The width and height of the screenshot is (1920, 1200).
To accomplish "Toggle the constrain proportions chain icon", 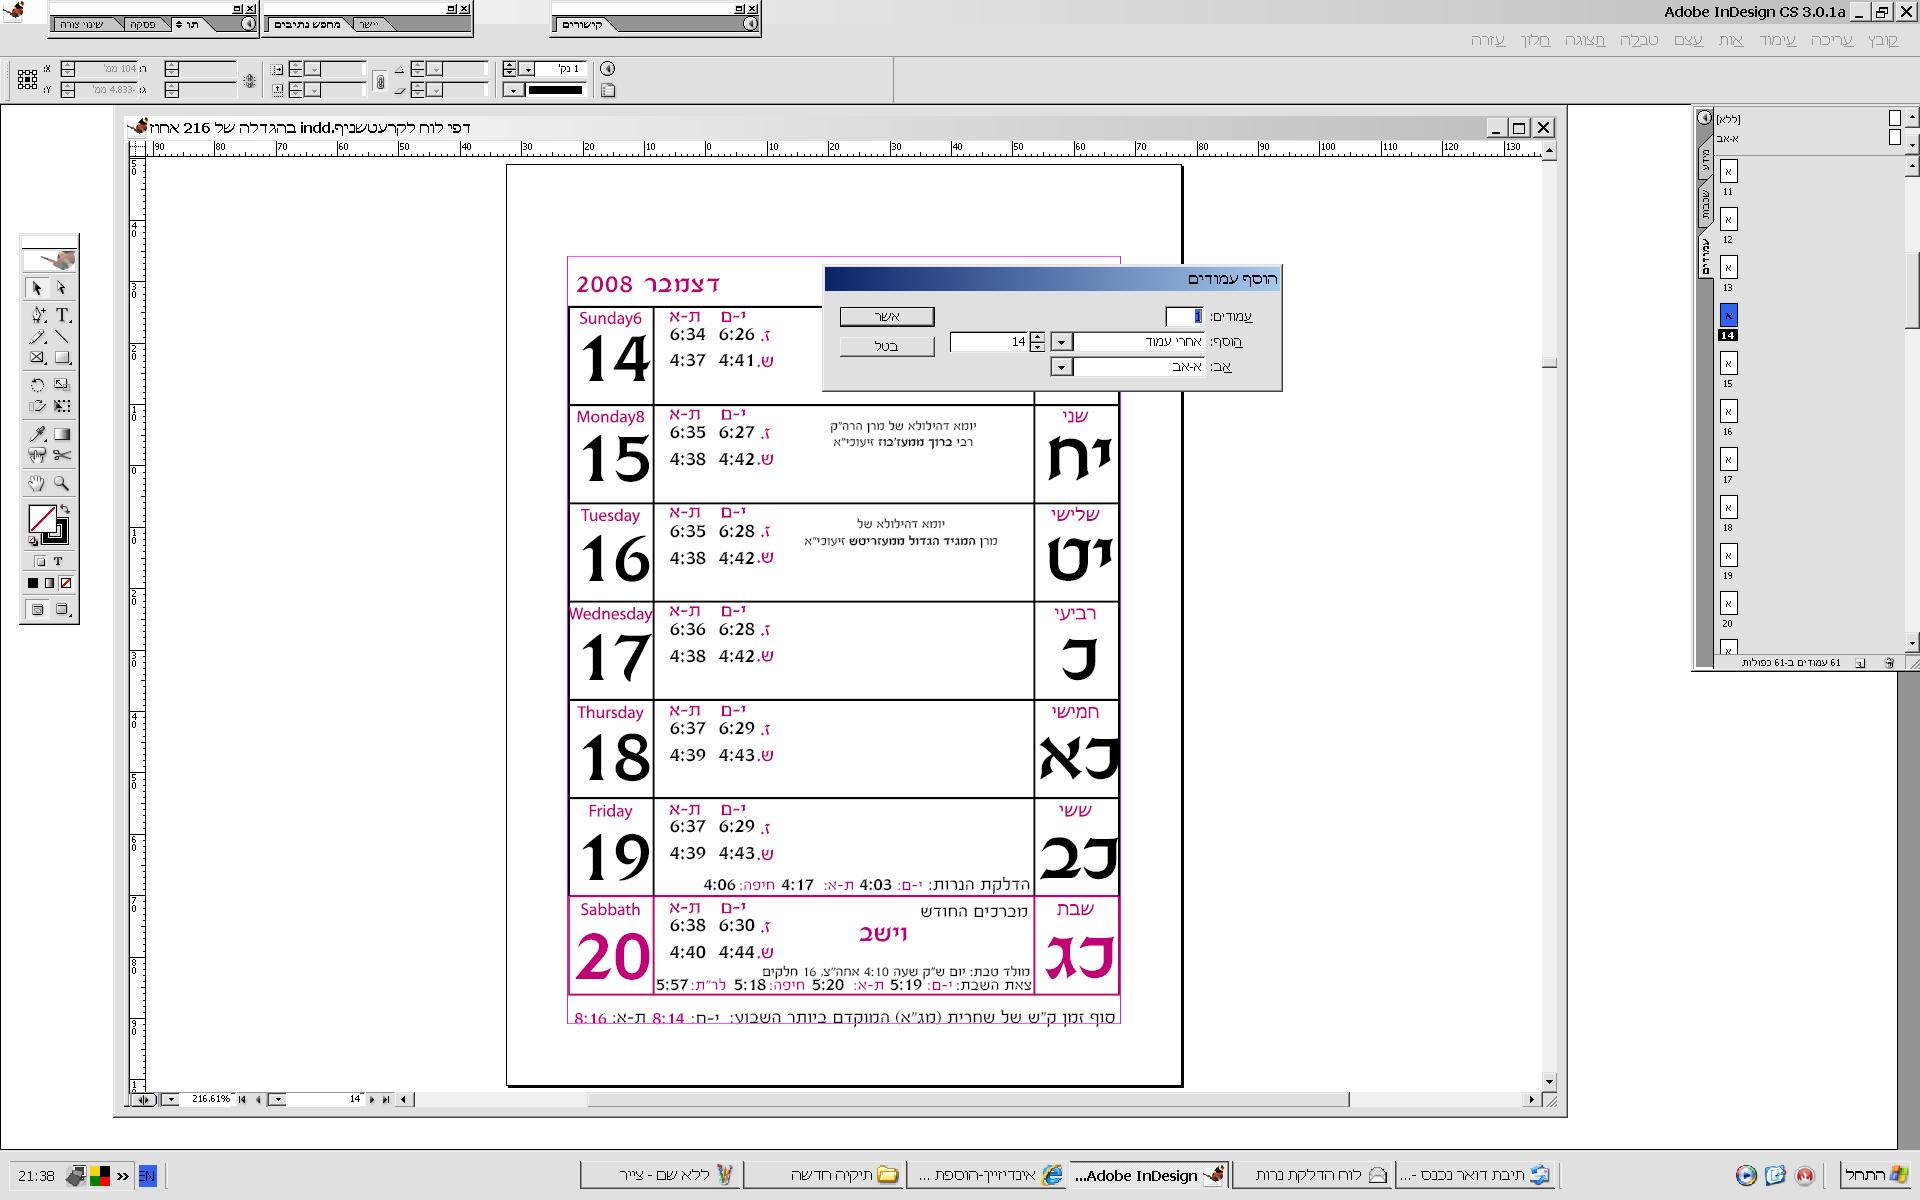I will [380, 81].
